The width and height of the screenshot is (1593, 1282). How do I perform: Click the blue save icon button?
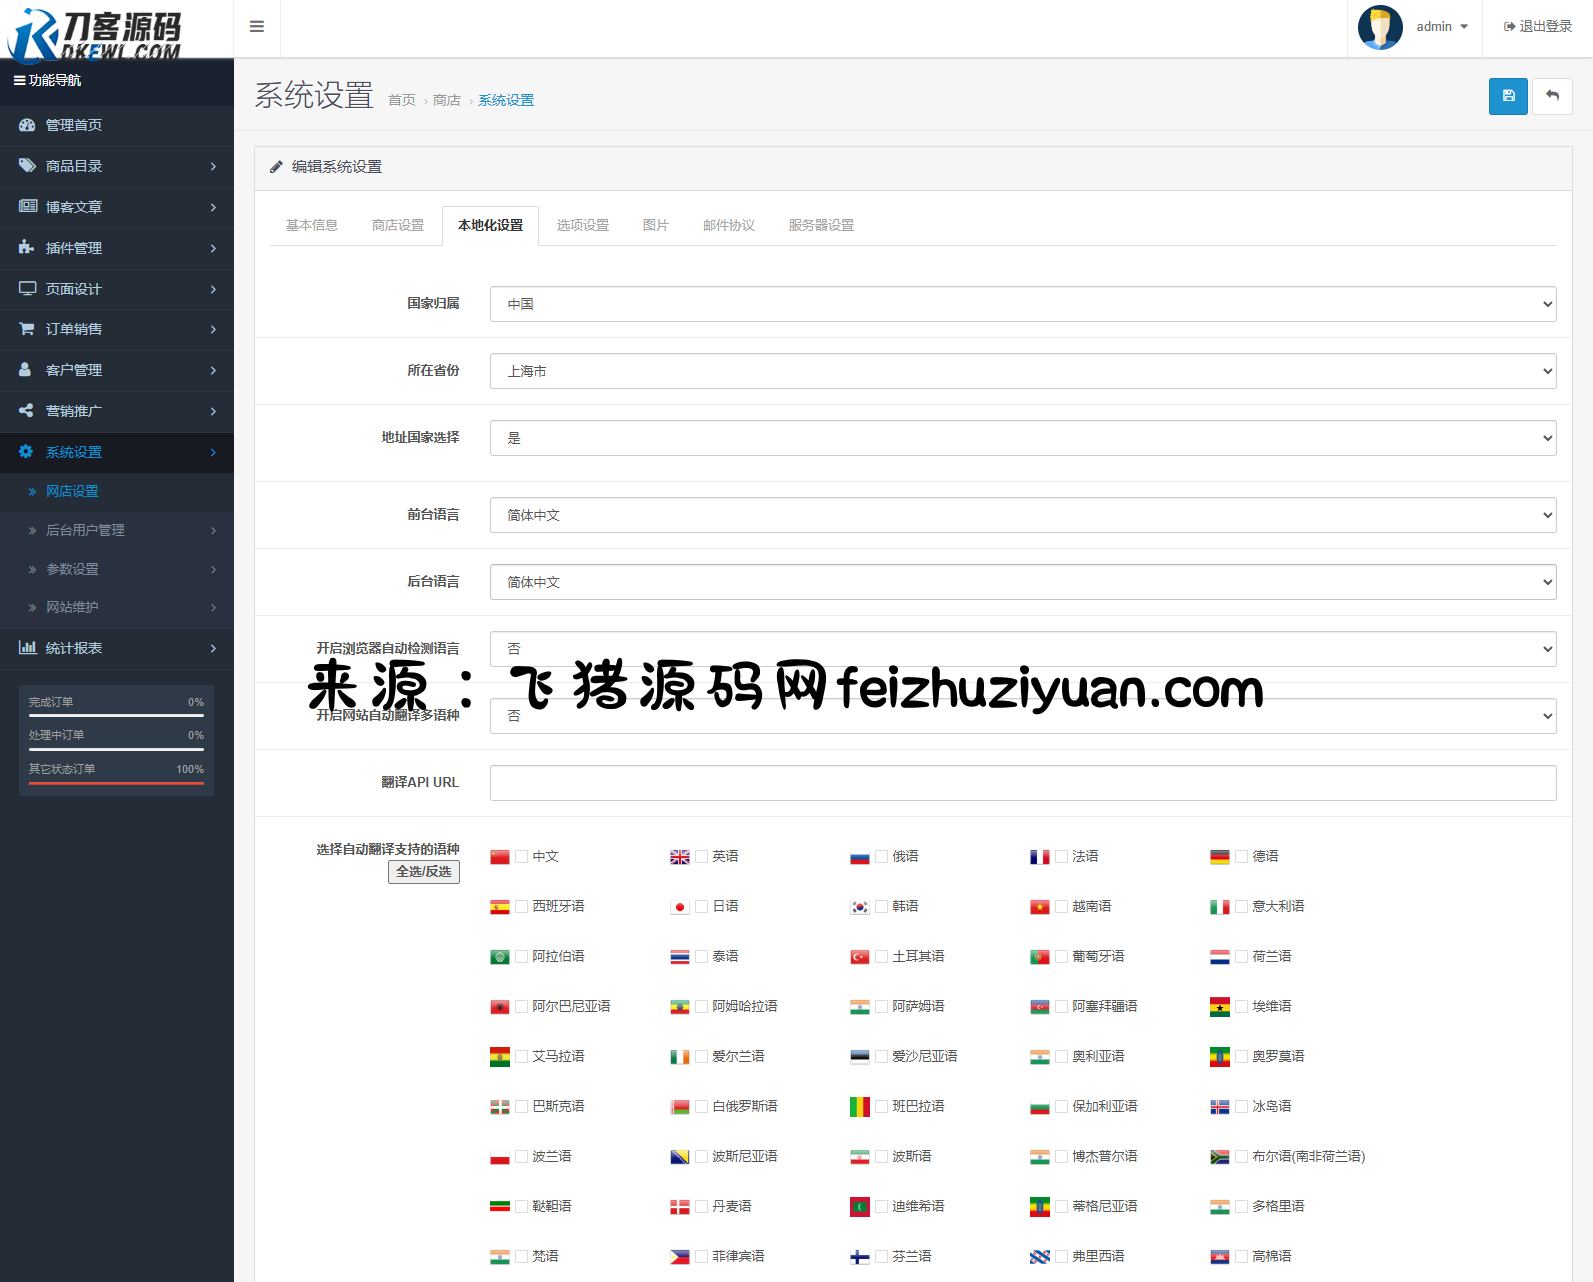point(1507,96)
